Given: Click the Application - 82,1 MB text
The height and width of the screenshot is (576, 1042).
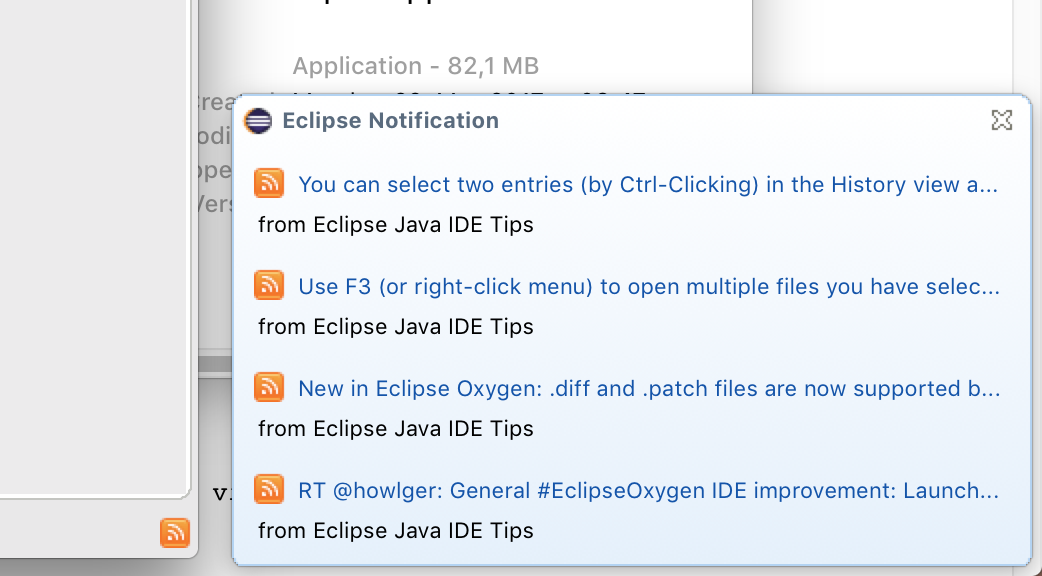Looking at the screenshot, I should click(415, 67).
